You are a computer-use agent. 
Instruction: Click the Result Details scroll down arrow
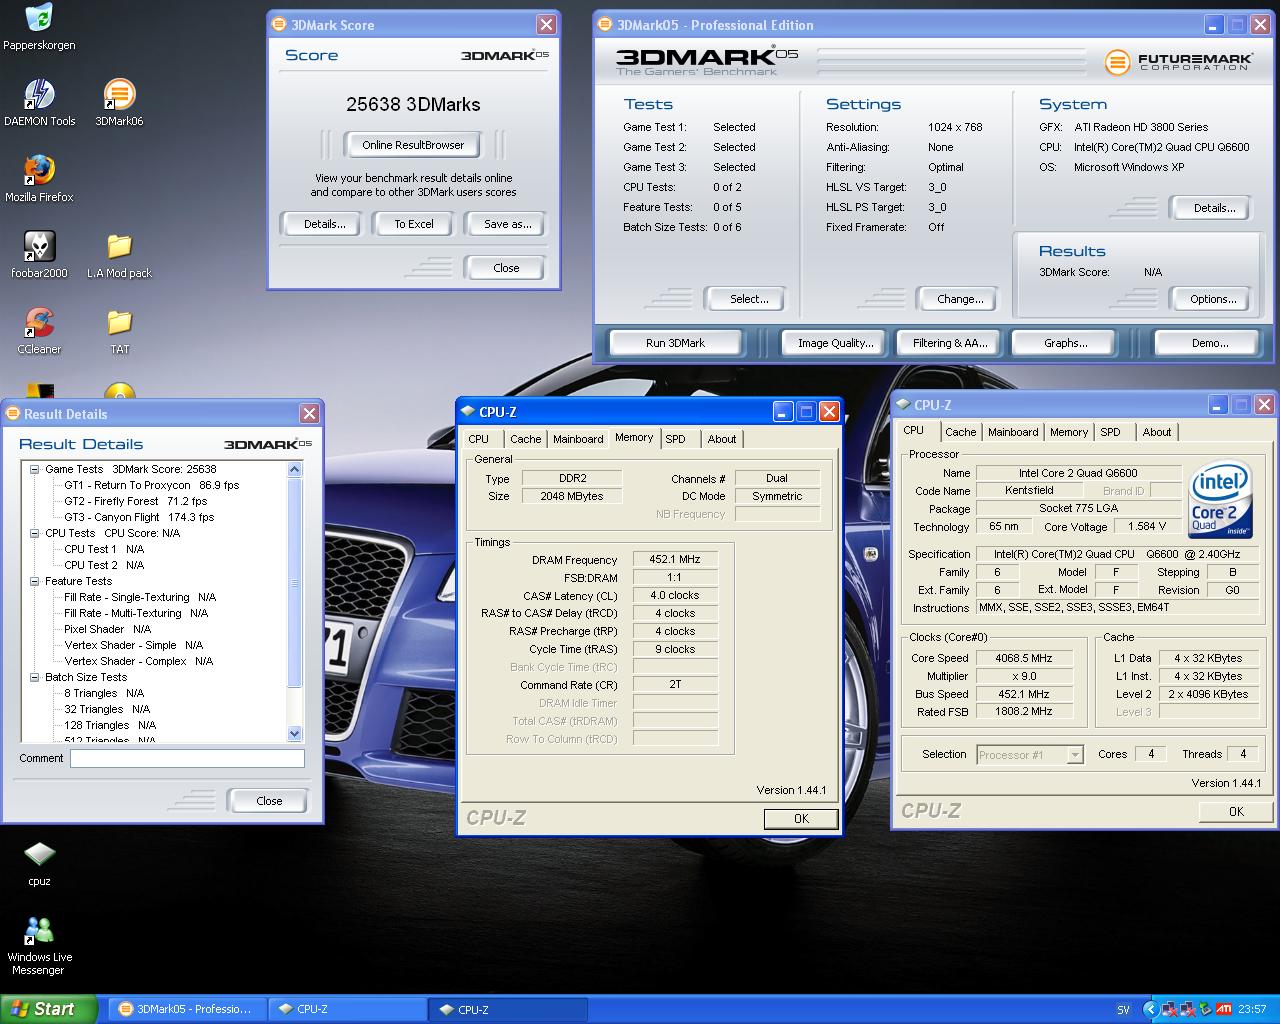point(295,733)
